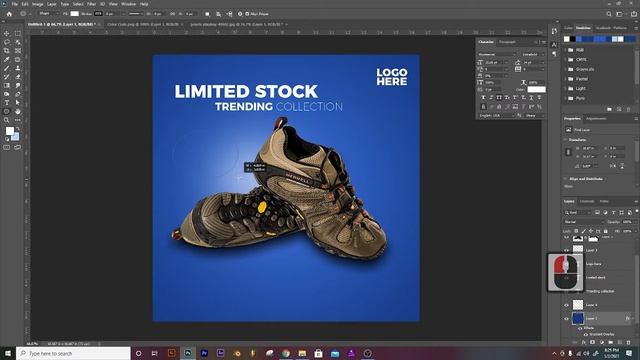
Task: Toggle Gradient Overlay effect visibility
Action: (x=585, y=334)
